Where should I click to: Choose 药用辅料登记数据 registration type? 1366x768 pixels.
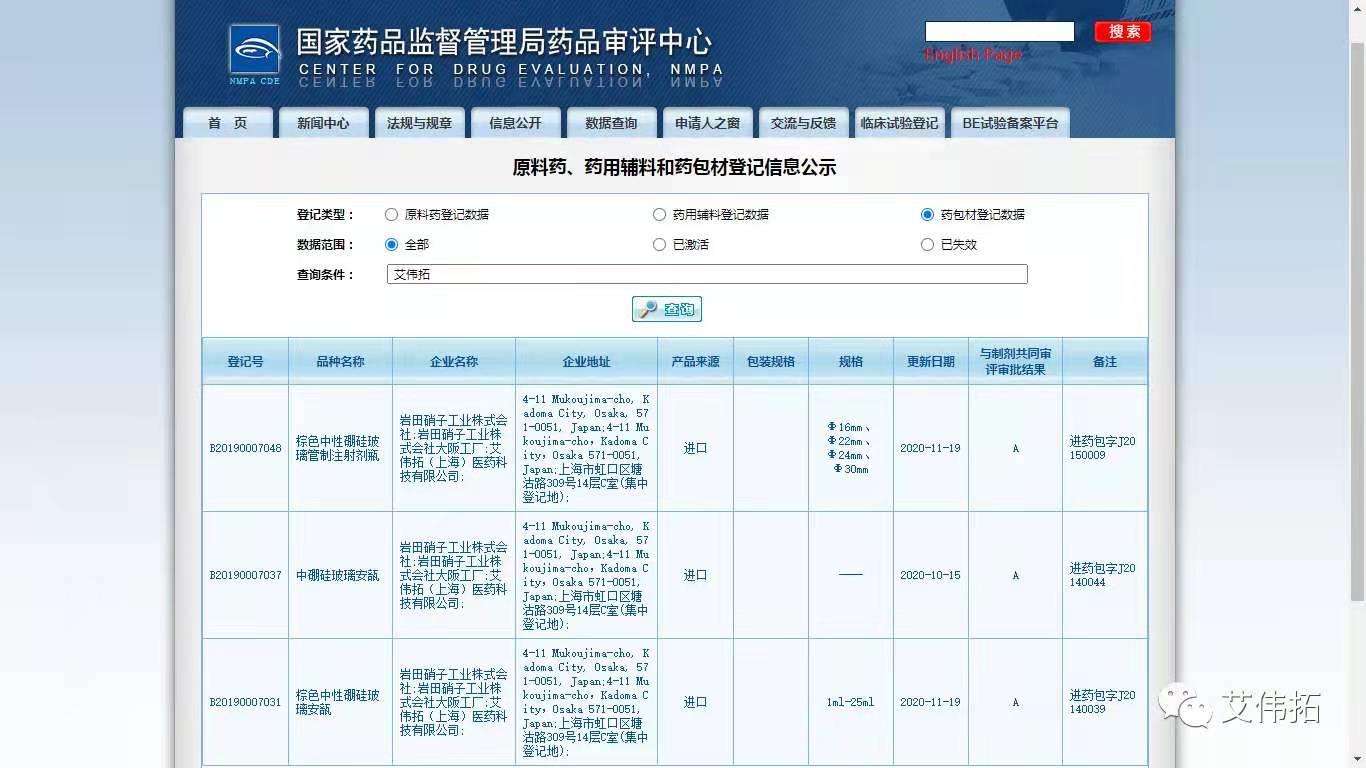(x=659, y=214)
